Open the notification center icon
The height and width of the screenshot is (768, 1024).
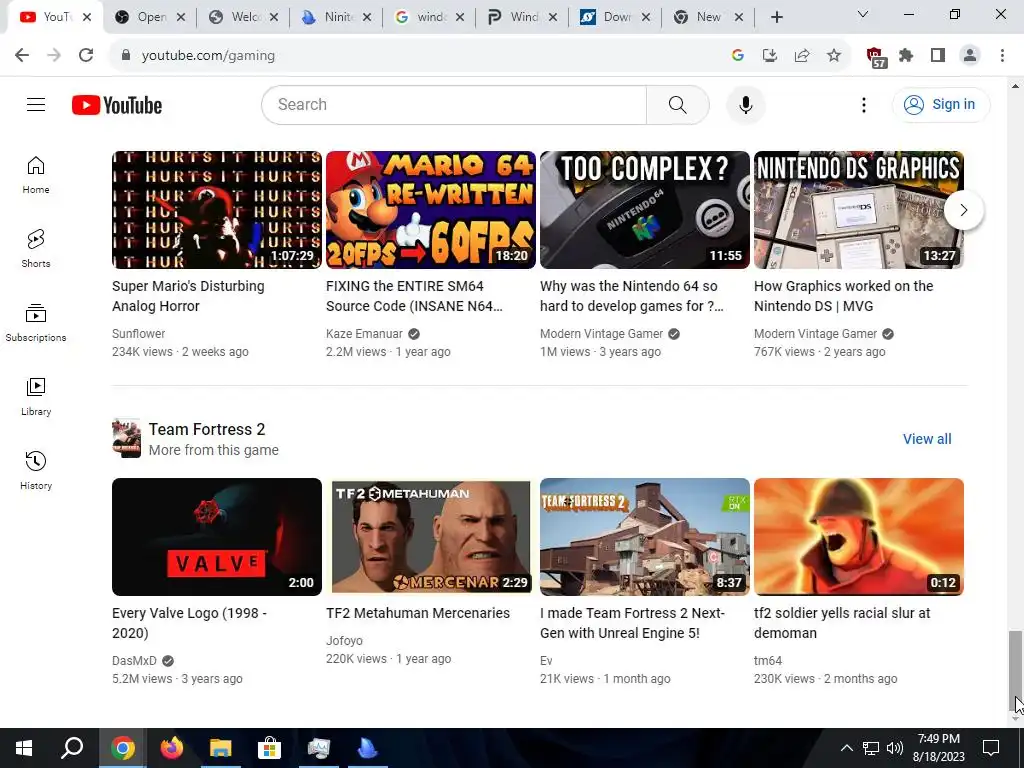click(x=991, y=748)
